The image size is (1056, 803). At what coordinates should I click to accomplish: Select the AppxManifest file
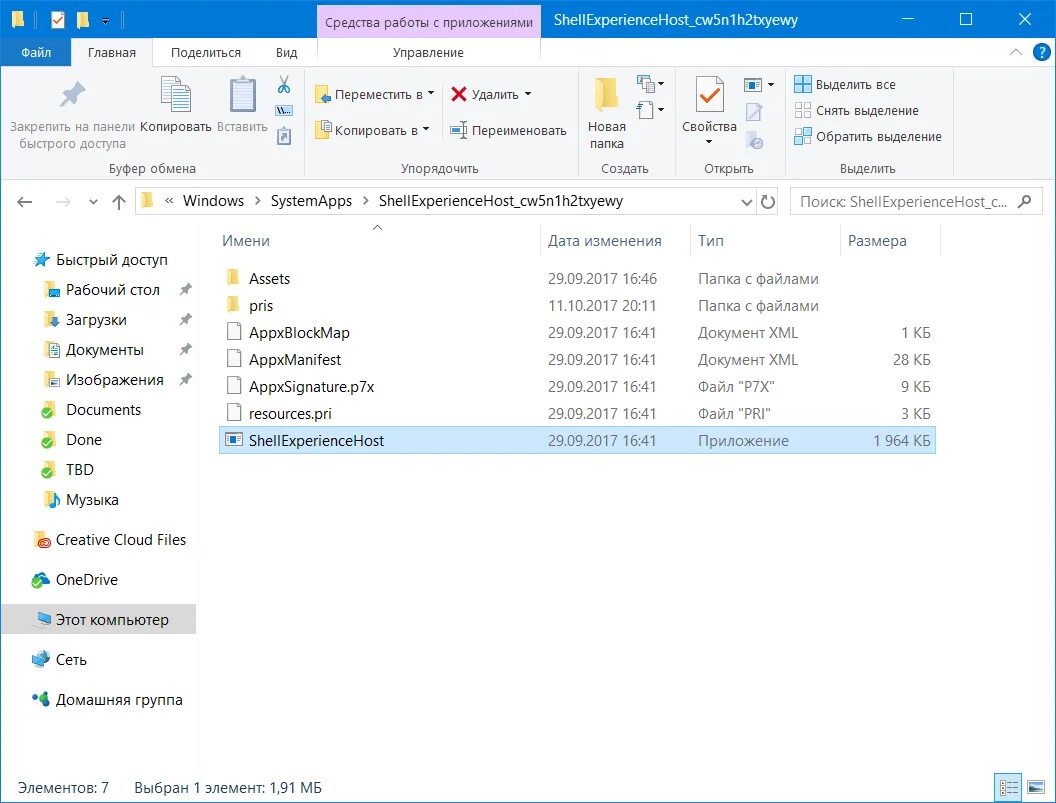(577, 359)
